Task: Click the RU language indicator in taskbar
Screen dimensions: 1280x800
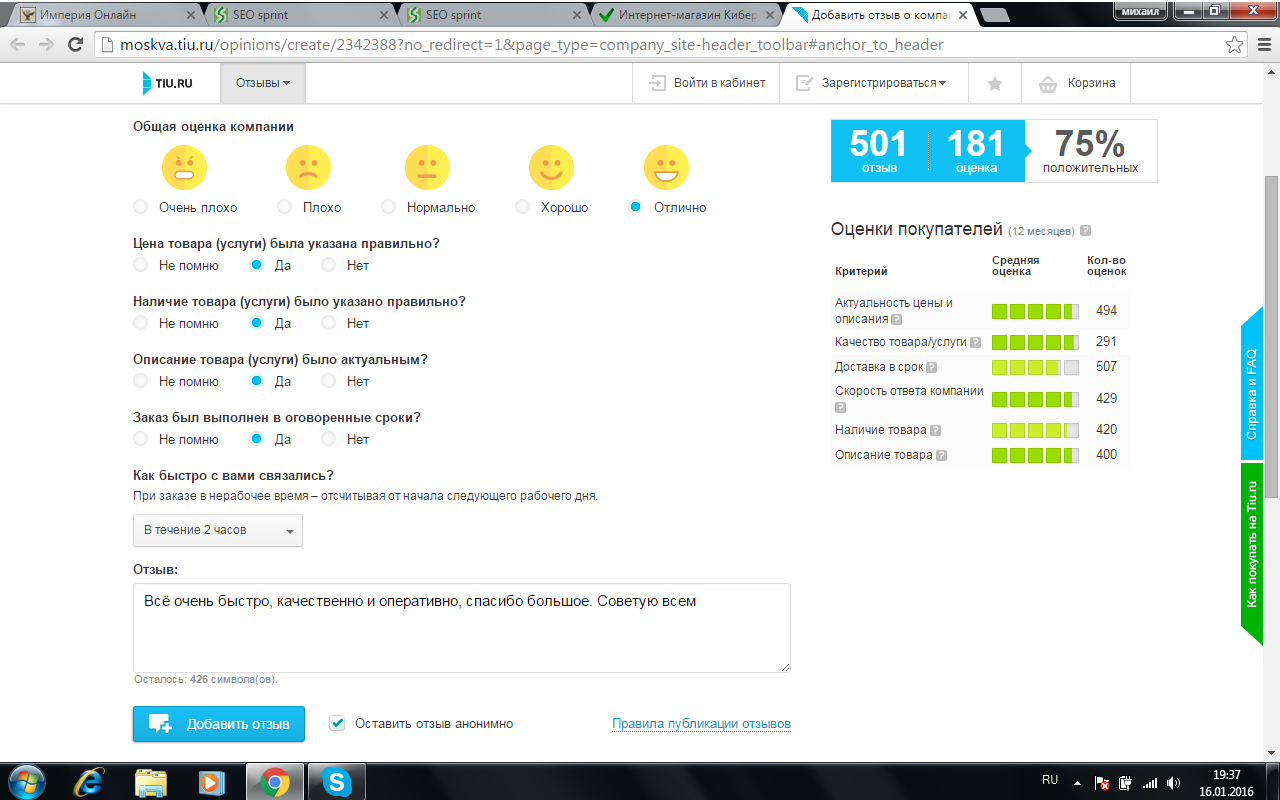Action: [1050, 779]
